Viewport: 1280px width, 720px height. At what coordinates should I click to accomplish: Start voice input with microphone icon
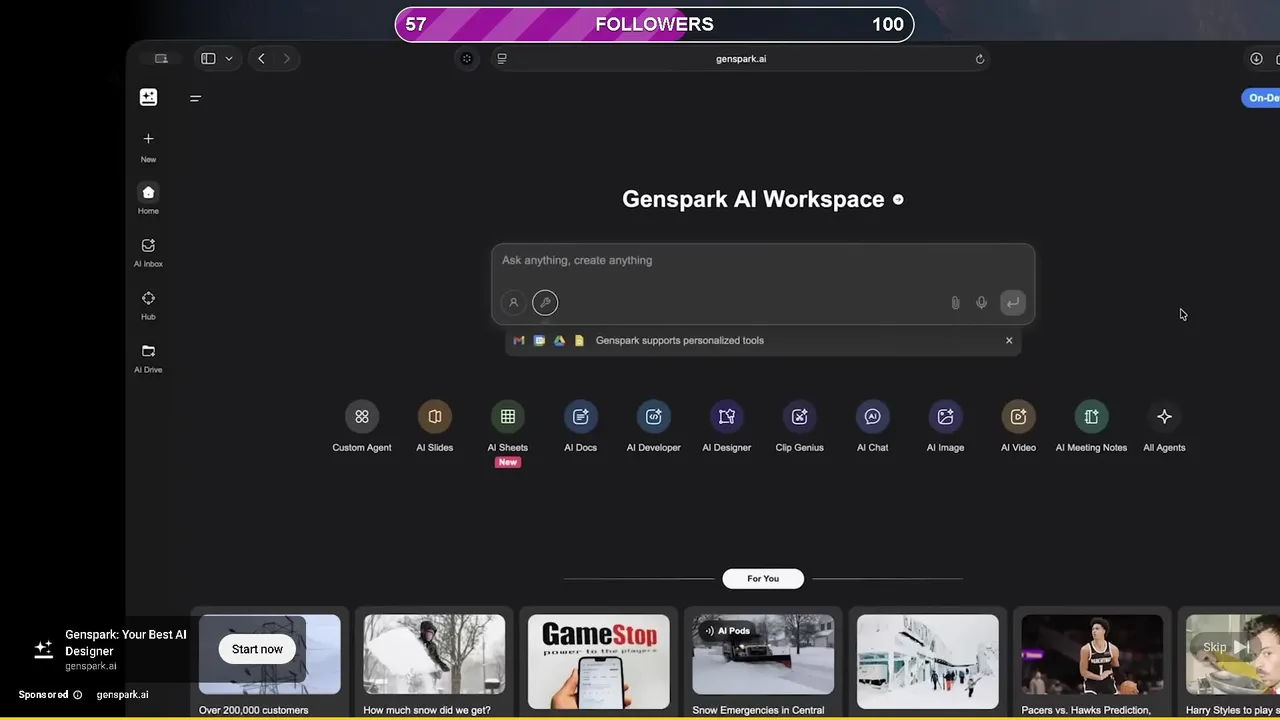click(982, 303)
